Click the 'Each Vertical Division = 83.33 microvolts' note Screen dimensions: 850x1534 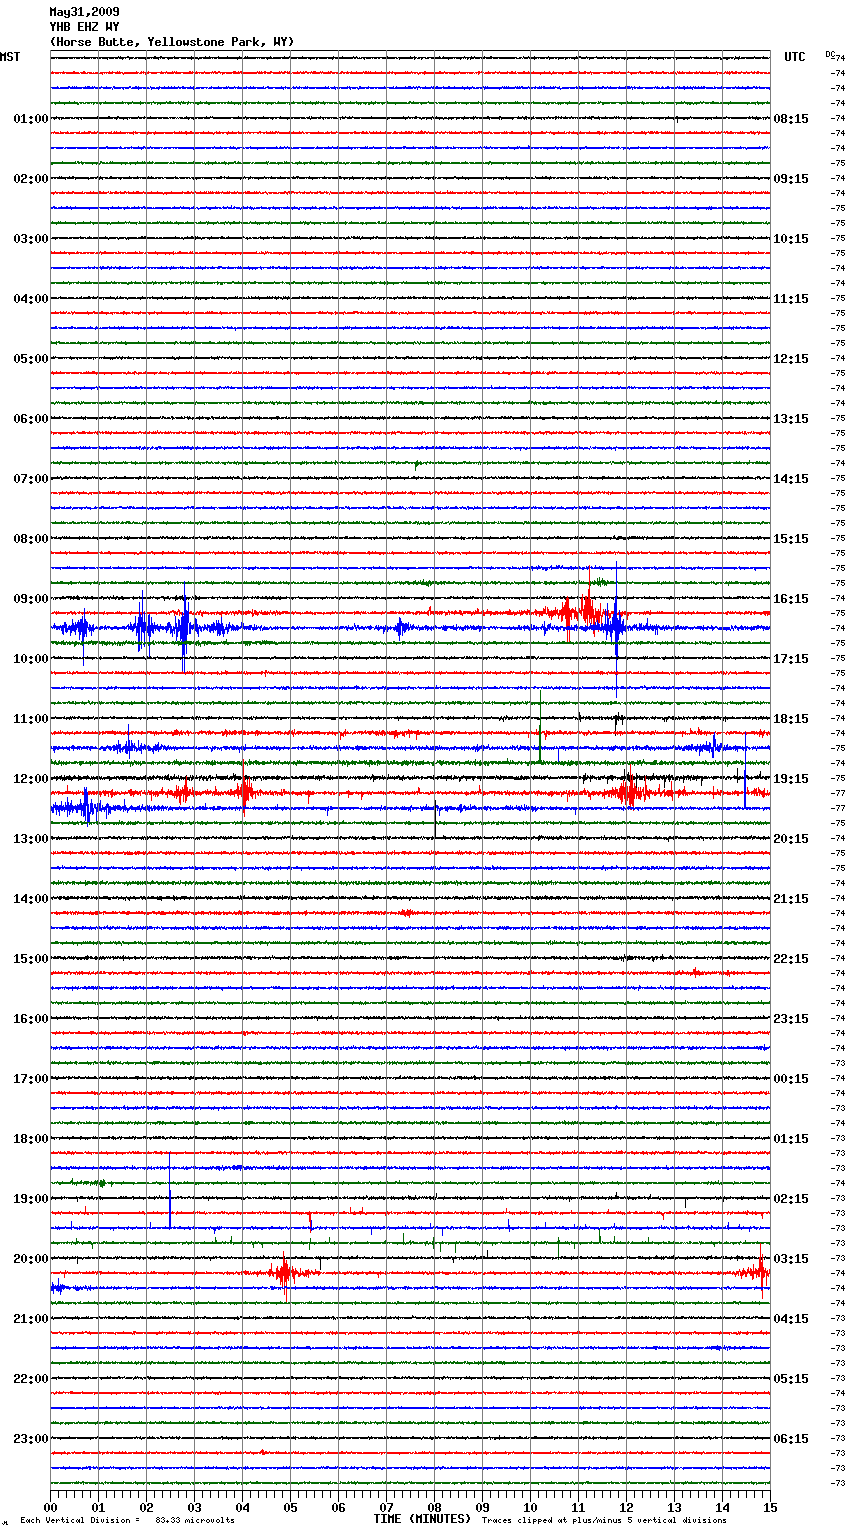pos(127,1521)
